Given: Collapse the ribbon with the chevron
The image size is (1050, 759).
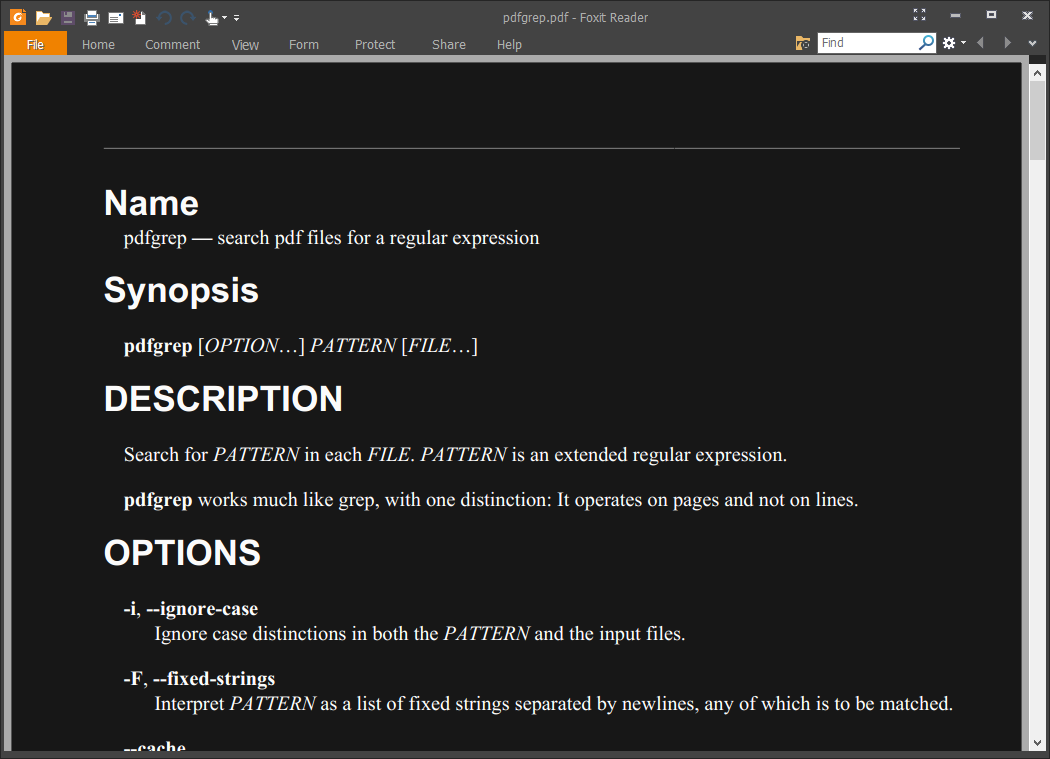Looking at the screenshot, I should coord(1033,43).
